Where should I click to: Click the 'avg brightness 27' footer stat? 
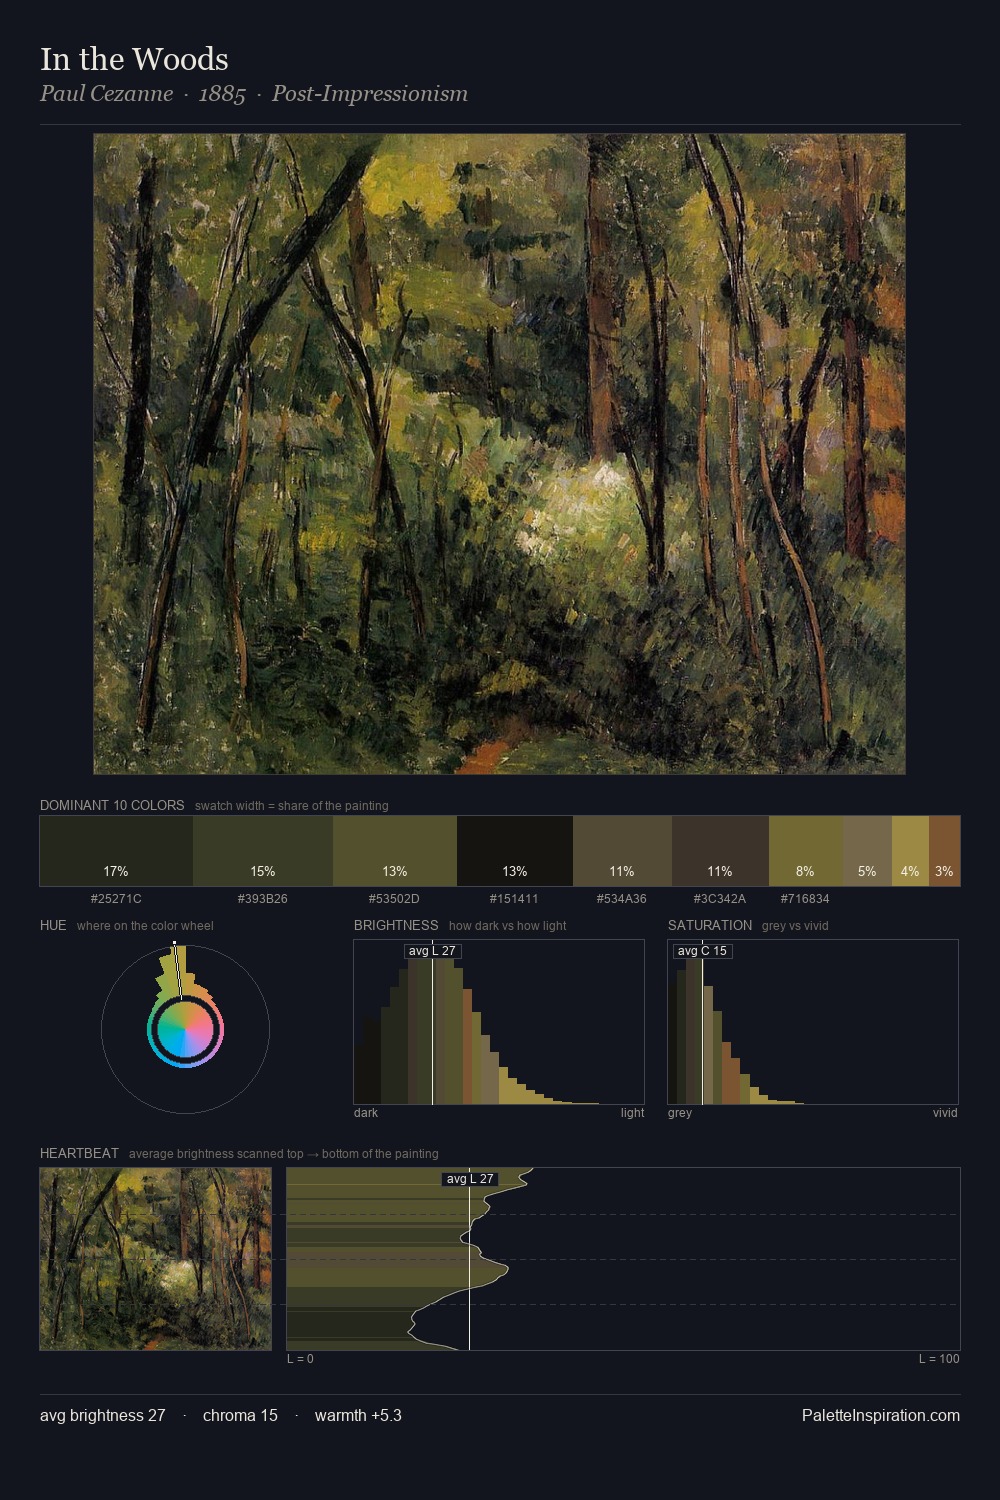tap(103, 1415)
